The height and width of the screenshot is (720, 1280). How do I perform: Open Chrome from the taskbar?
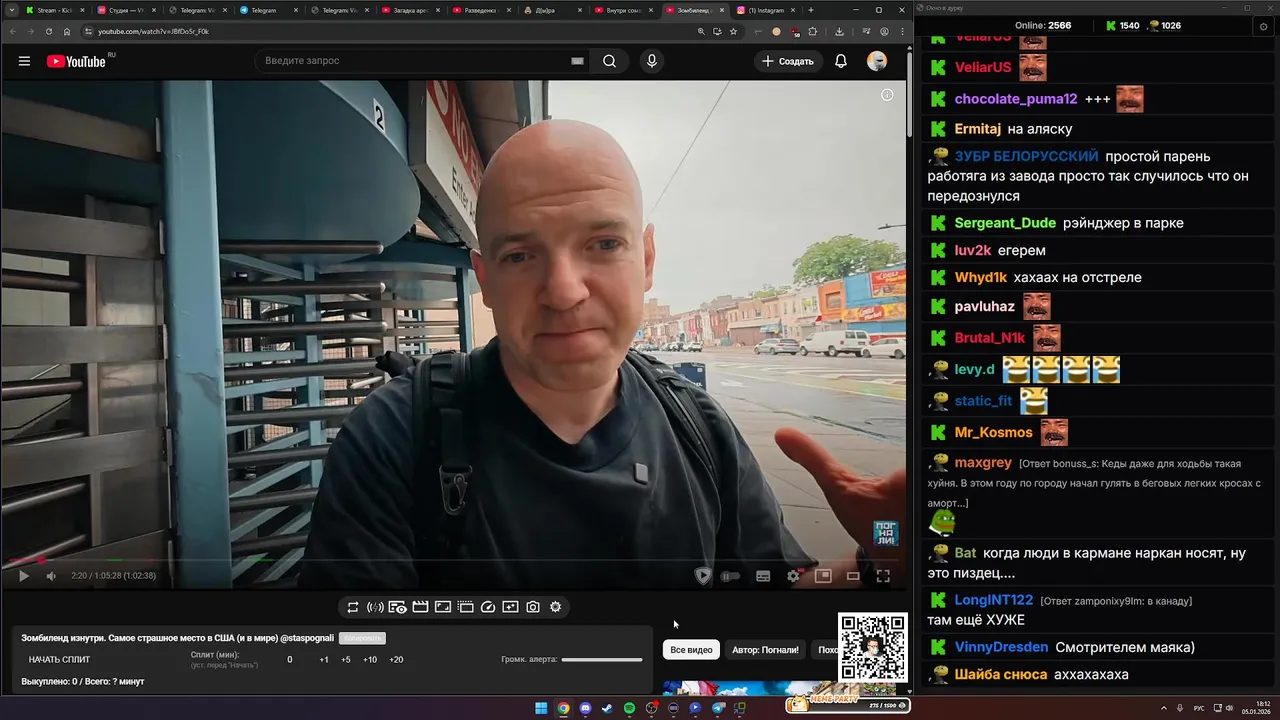[x=563, y=708]
